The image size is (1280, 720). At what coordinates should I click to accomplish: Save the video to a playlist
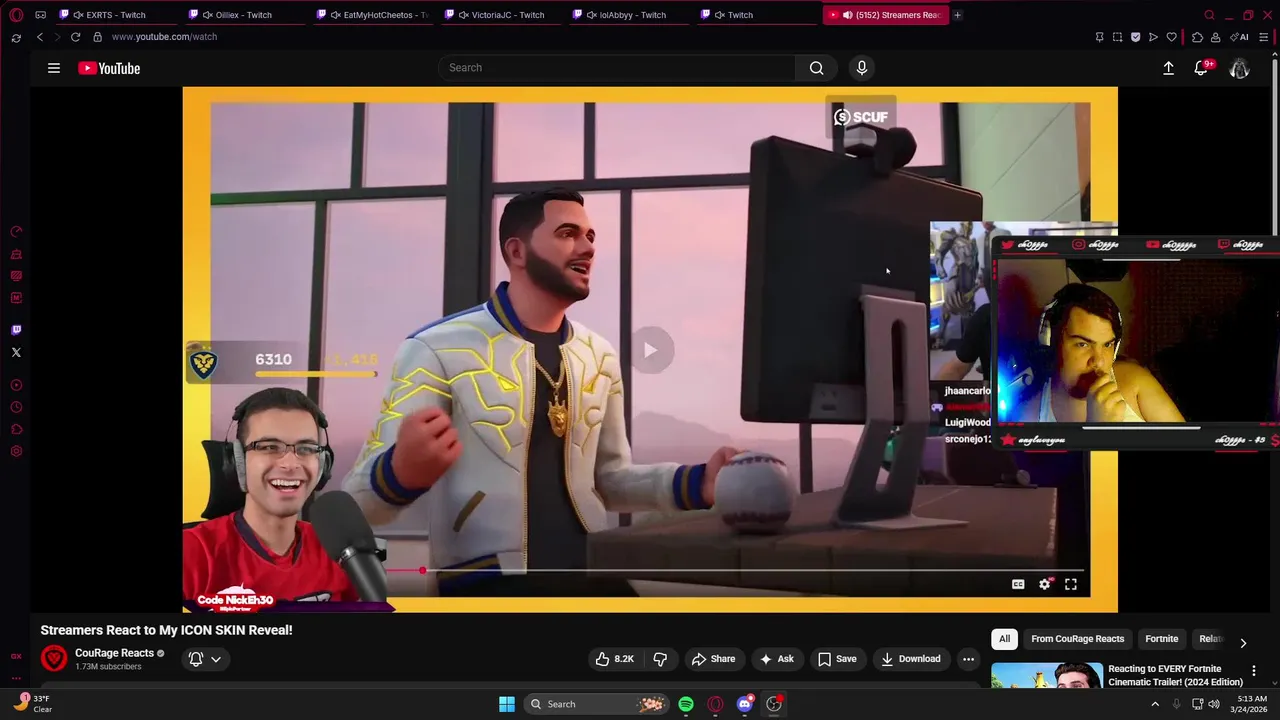837,659
